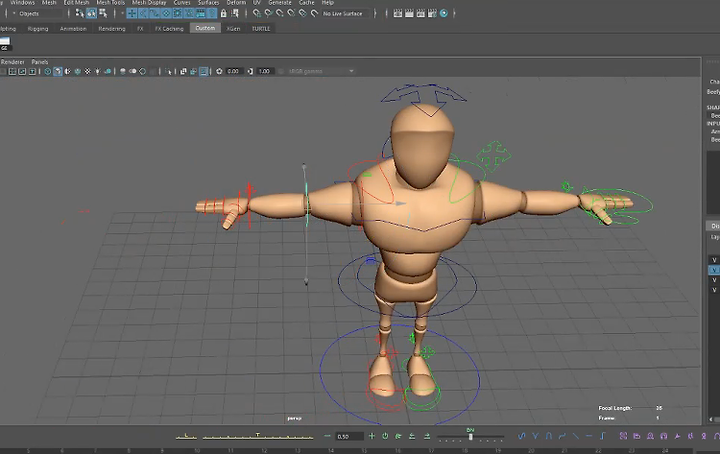Click the gamma value field showing 1.00
This screenshot has height=454, width=720.
pos(264,71)
